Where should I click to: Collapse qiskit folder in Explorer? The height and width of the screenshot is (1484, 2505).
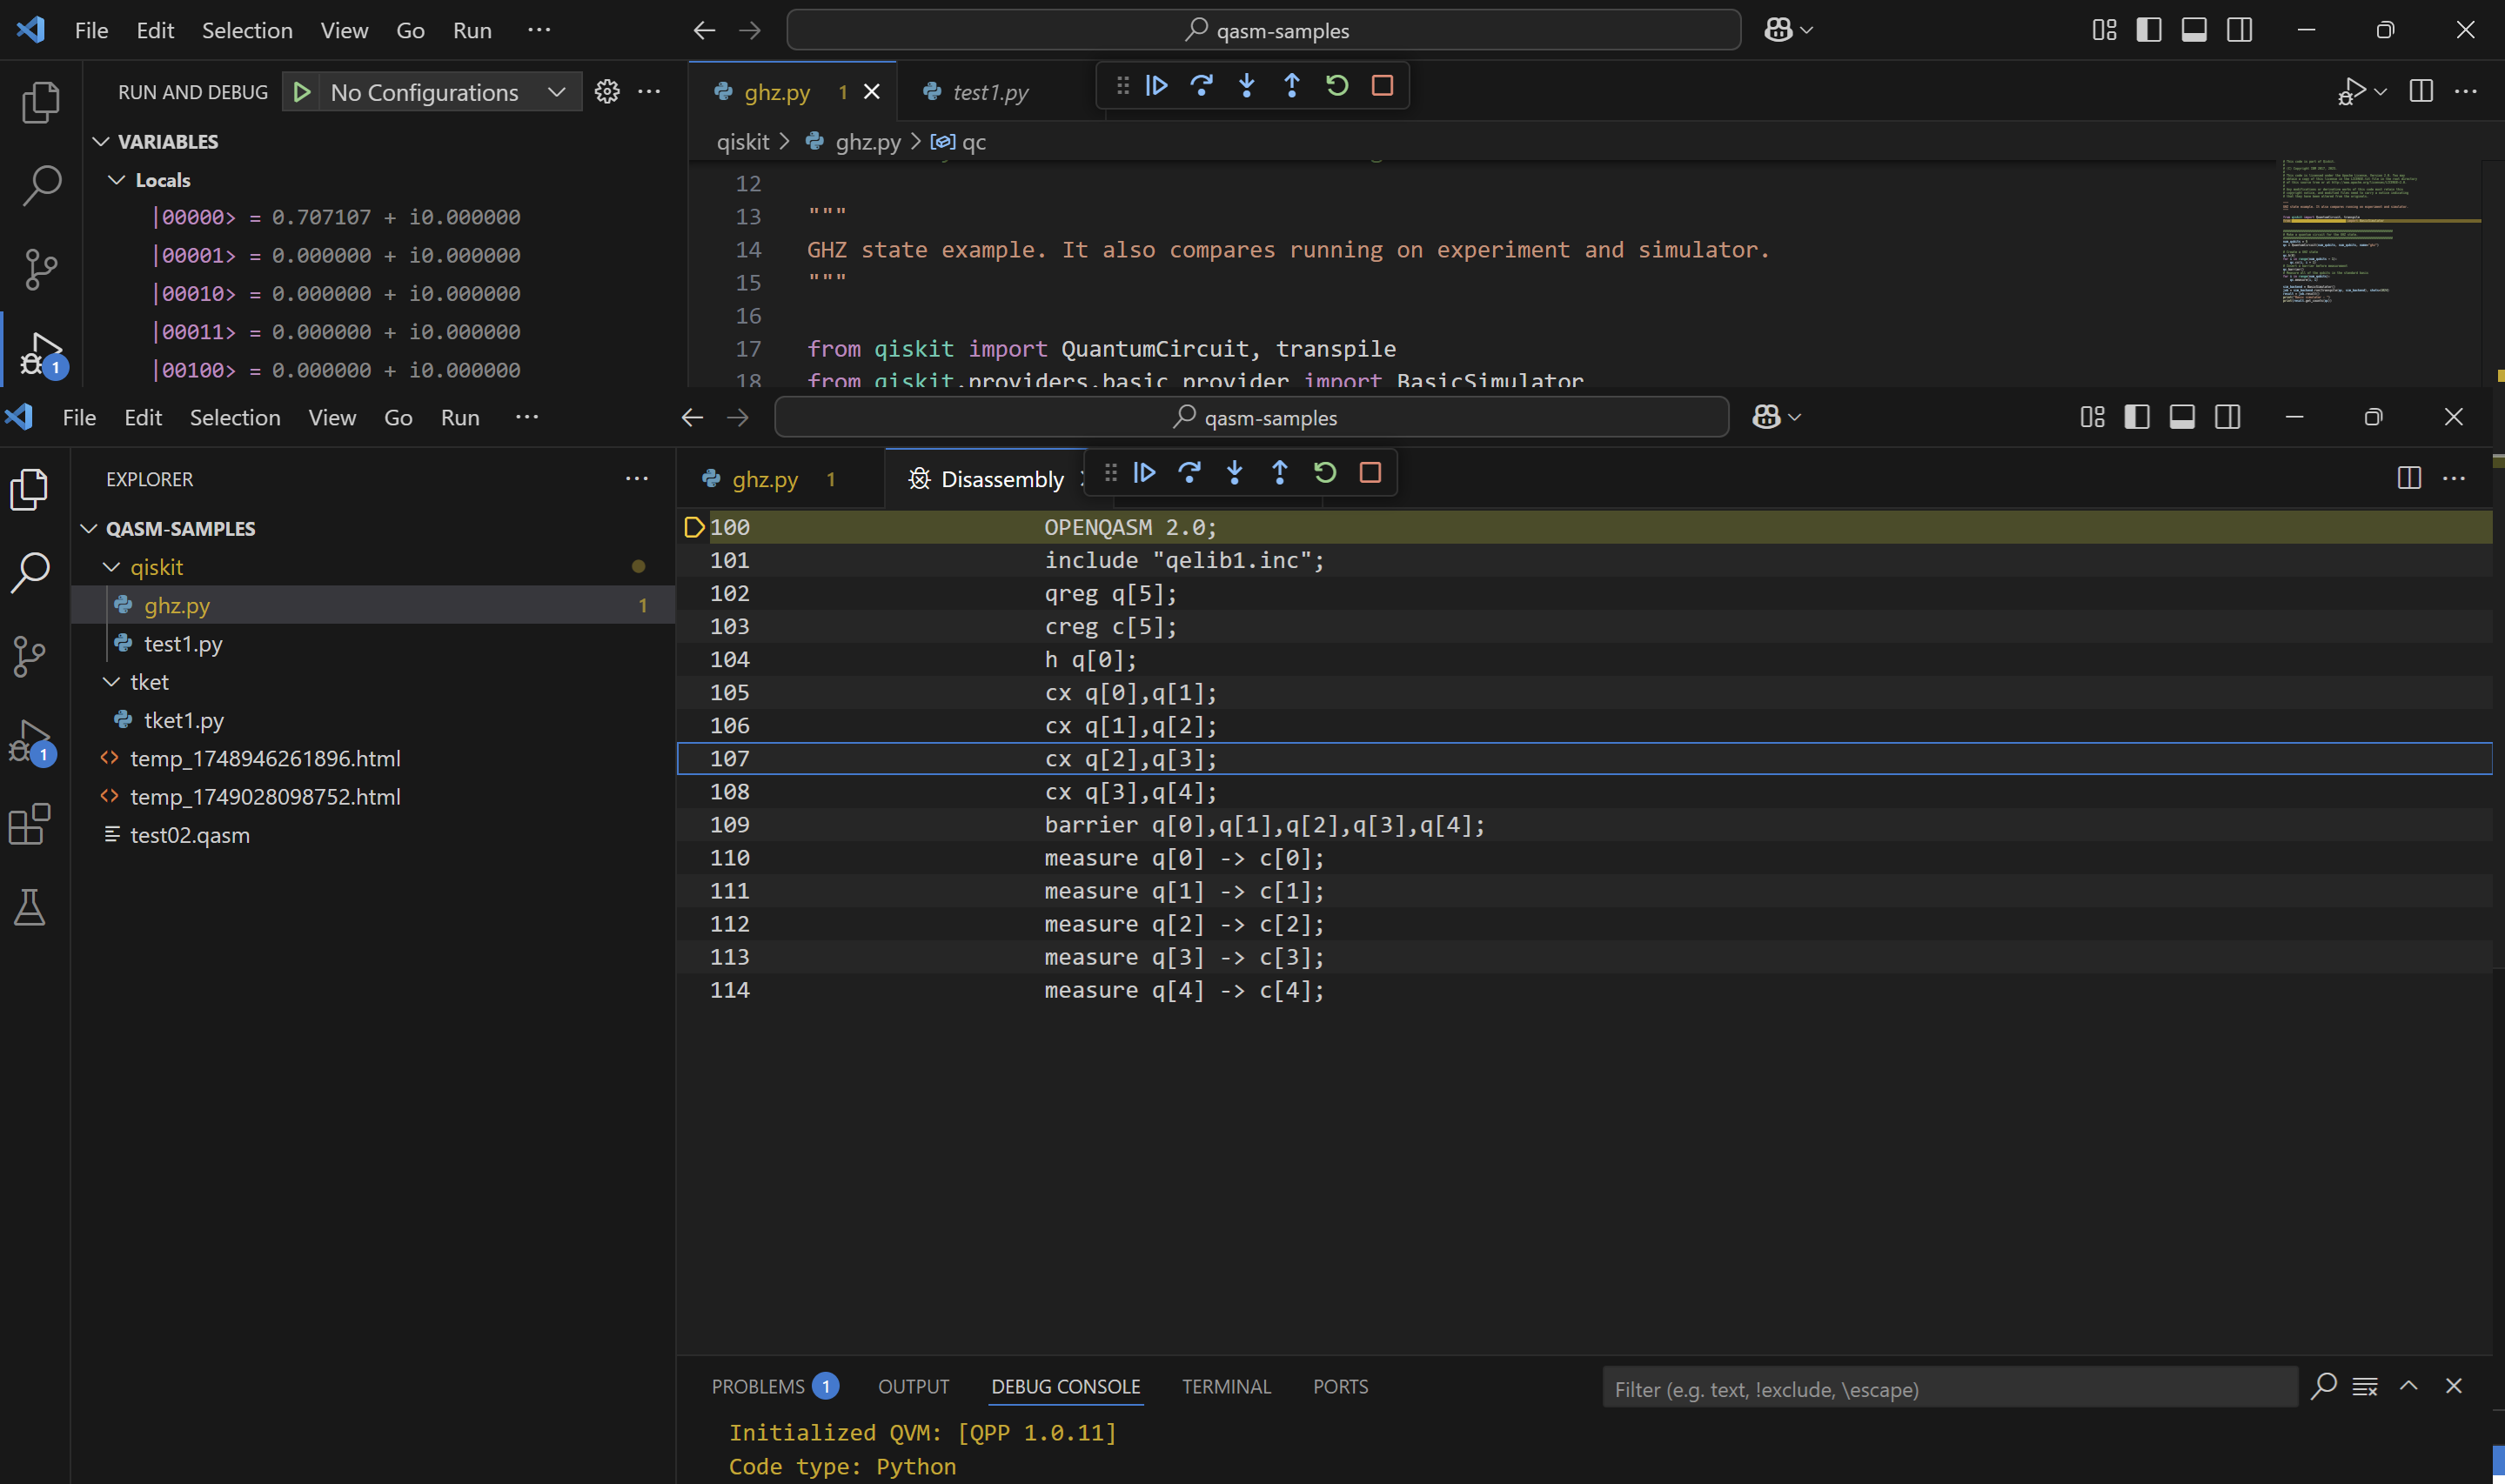[x=111, y=567]
